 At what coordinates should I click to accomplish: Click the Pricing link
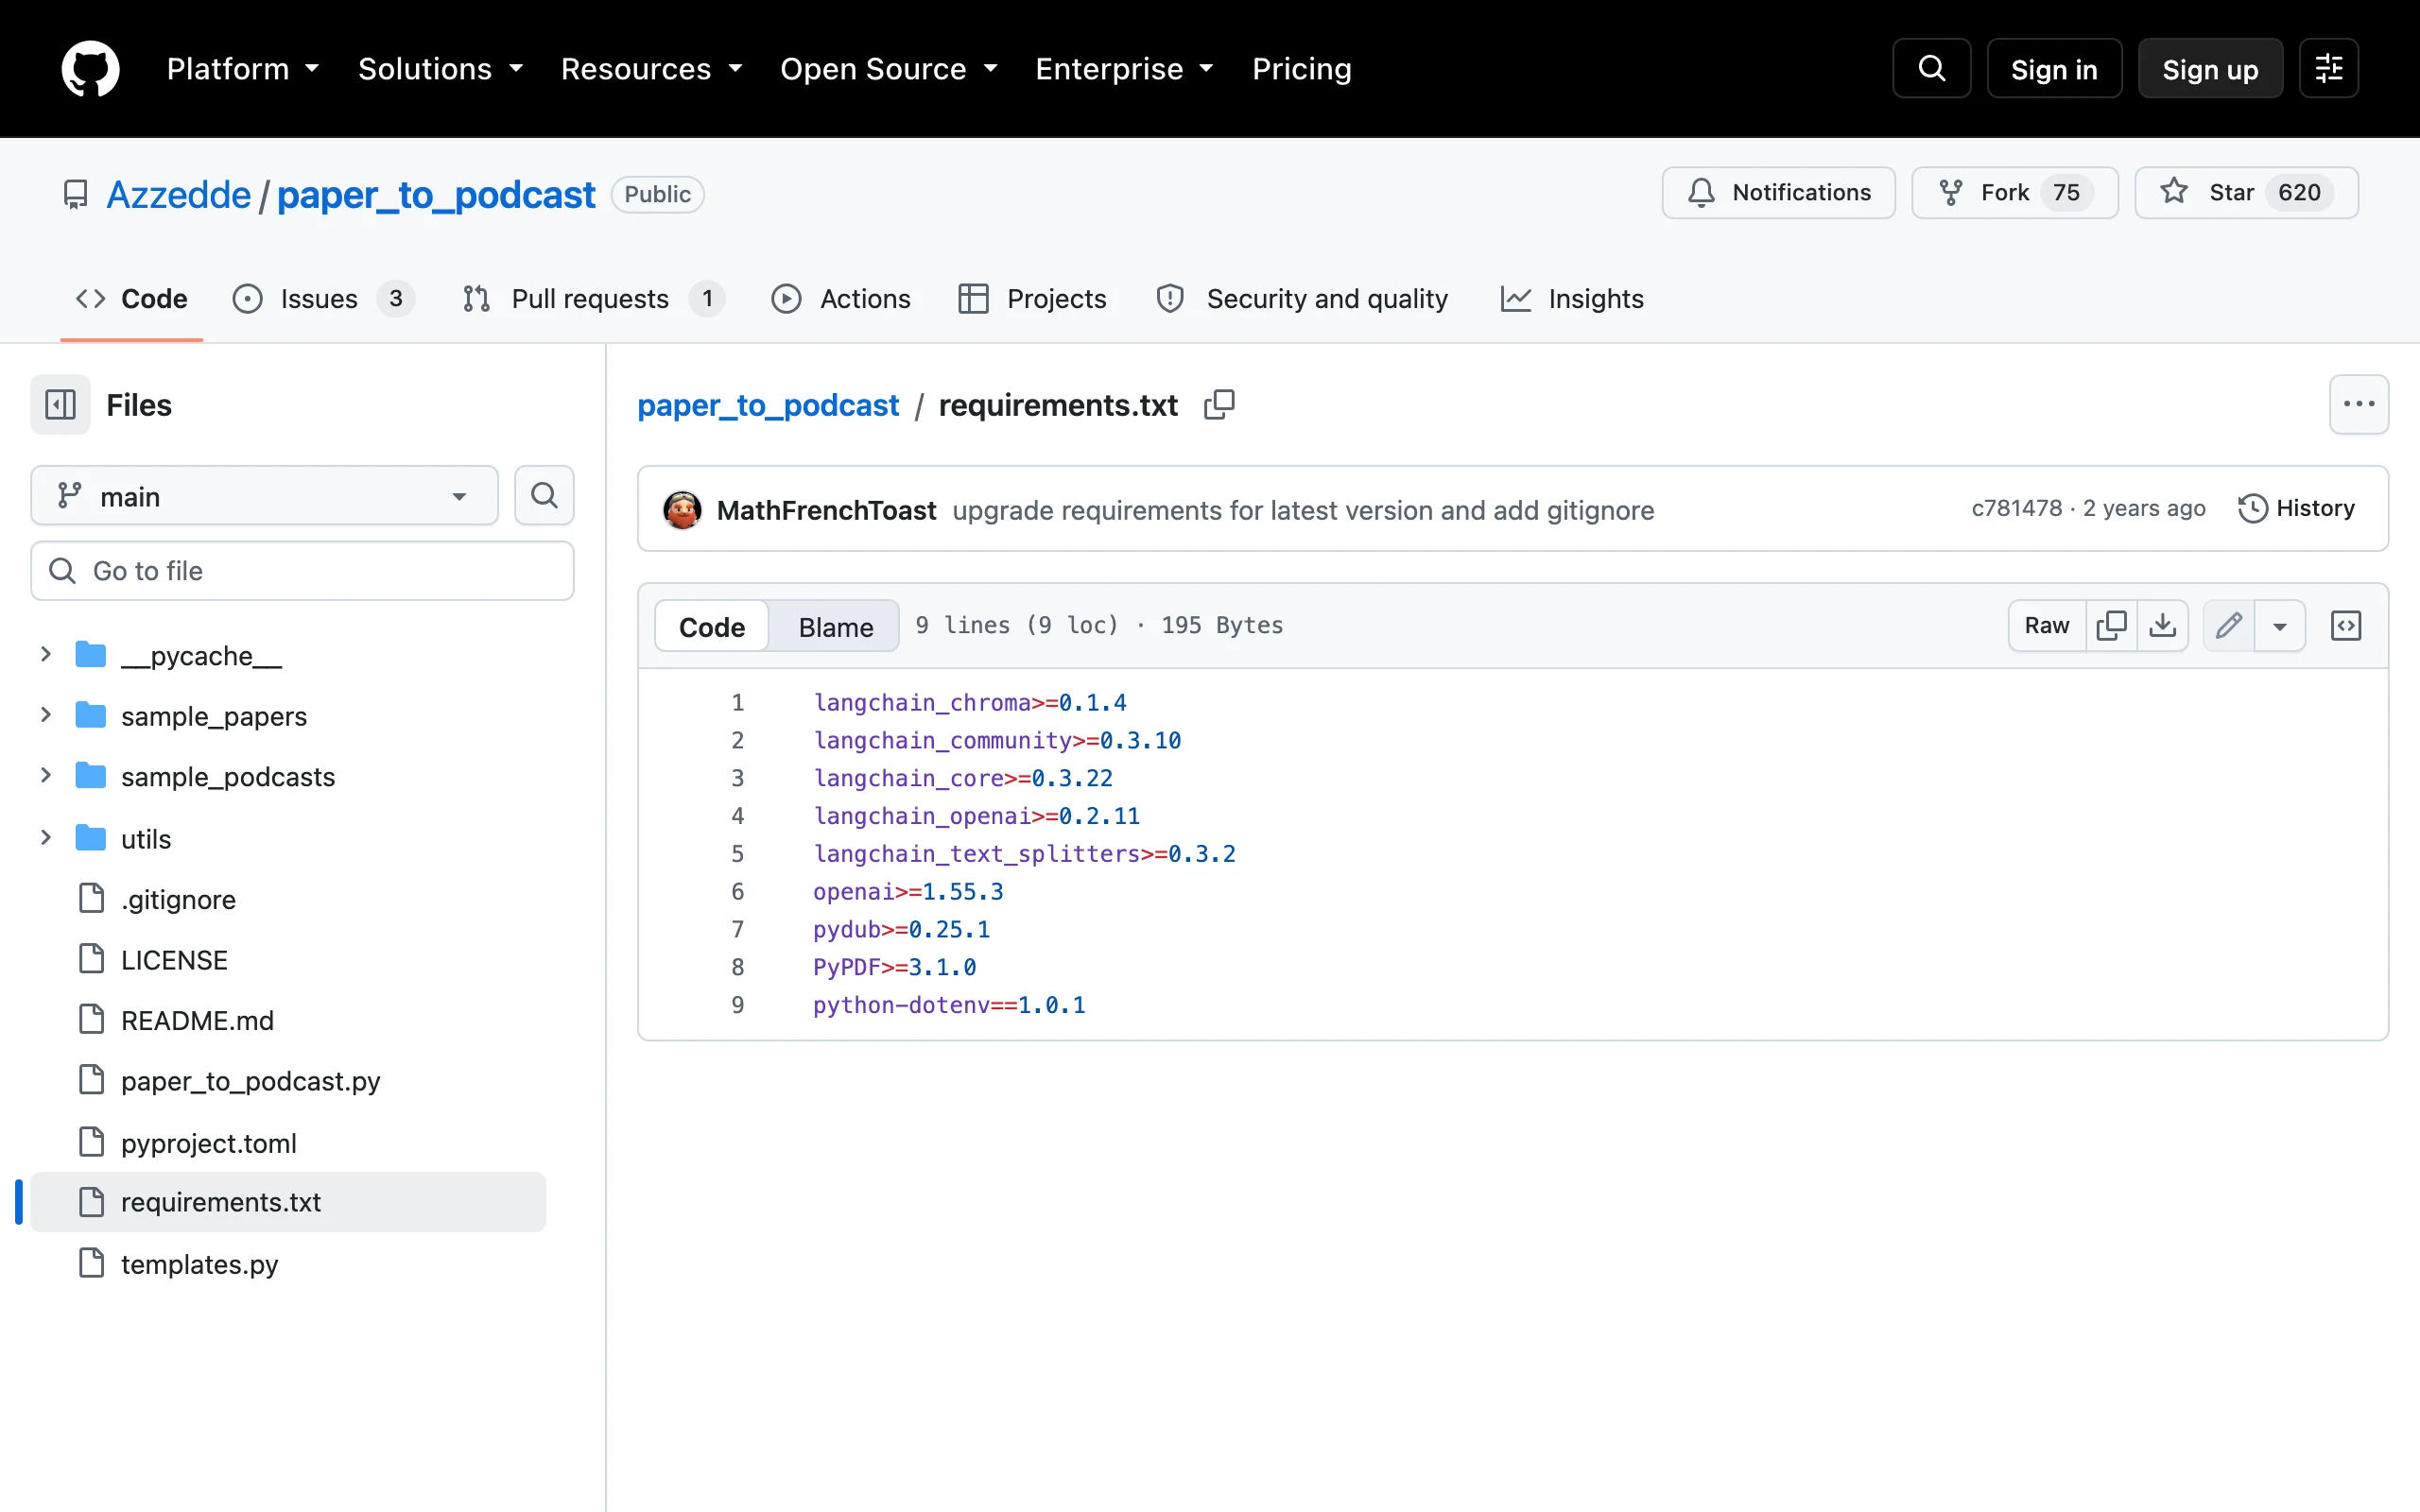[1301, 69]
